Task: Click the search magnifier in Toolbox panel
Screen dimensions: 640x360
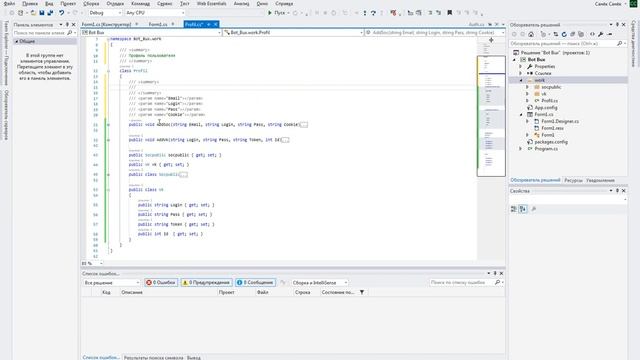Action: click(x=69, y=33)
